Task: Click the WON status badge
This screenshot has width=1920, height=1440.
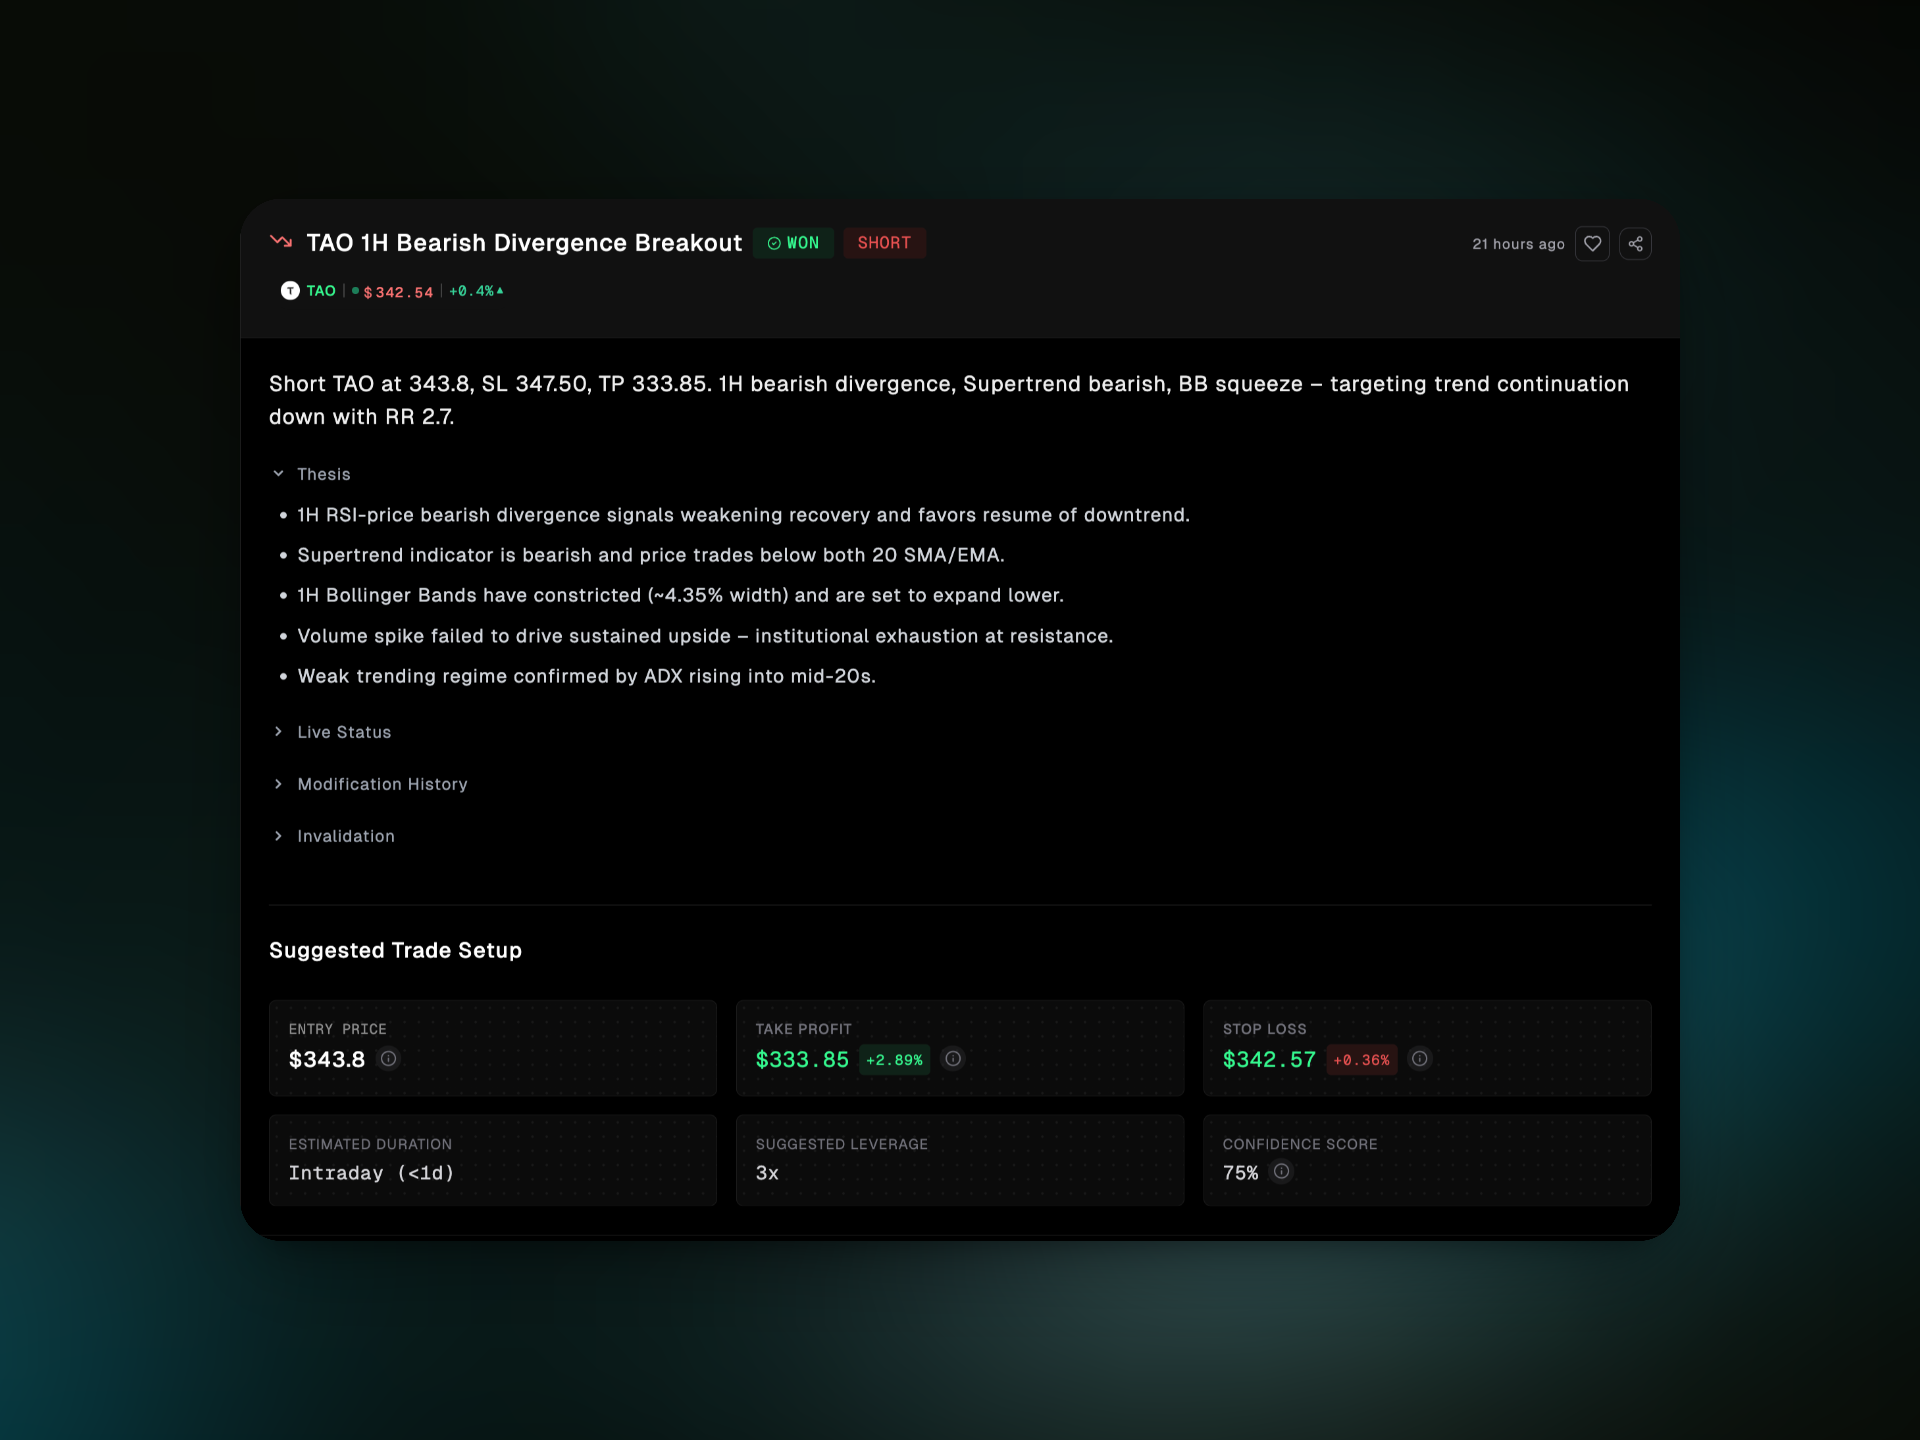Action: 793,243
